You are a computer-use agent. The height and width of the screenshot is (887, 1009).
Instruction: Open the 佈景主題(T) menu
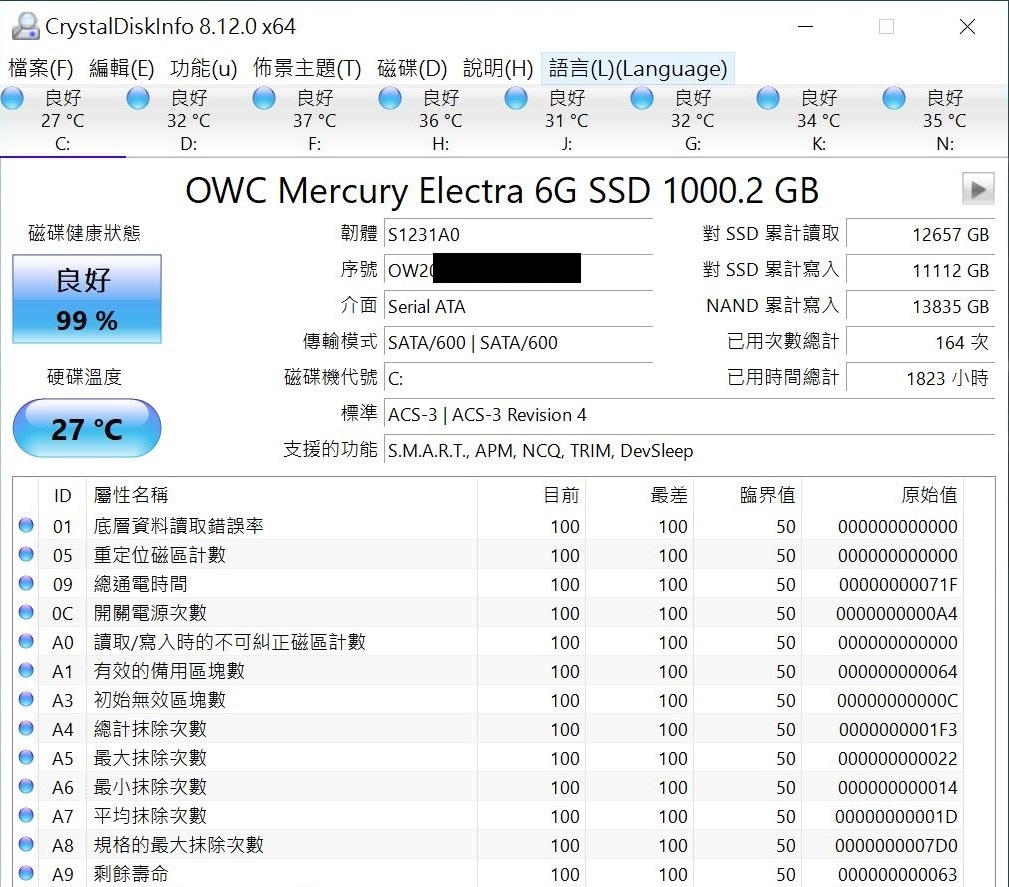[x=307, y=68]
